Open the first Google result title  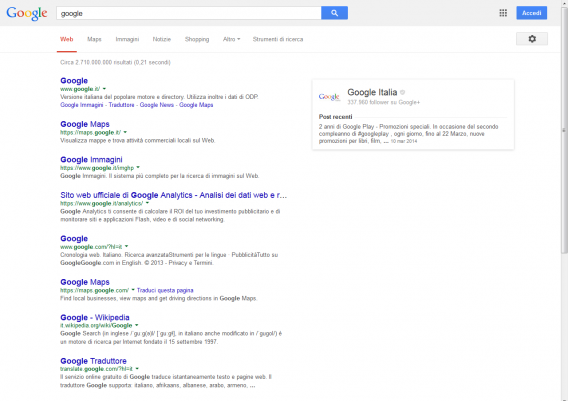click(x=74, y=80)
